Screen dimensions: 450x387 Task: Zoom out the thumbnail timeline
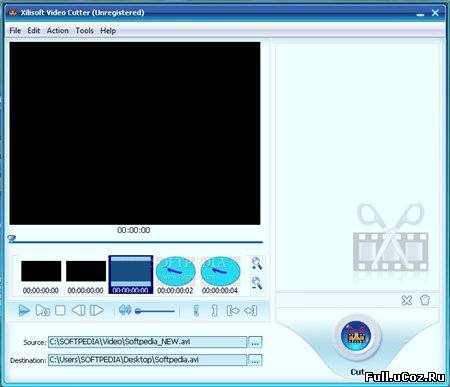257,283
